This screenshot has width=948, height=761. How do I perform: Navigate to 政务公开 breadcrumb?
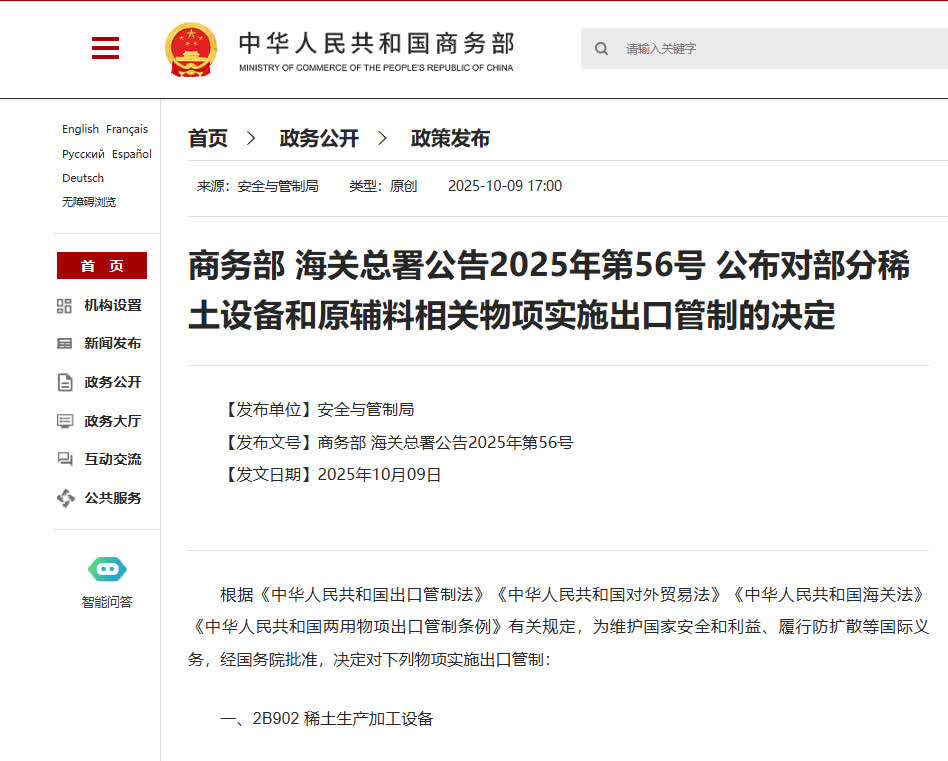[x=319, y=139]
